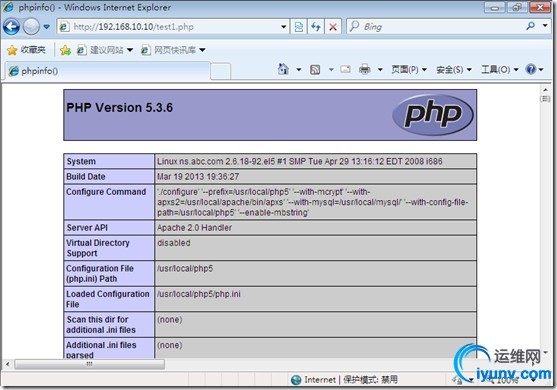Expand the Home button dropdown arrow

click(x=299, y=69)
